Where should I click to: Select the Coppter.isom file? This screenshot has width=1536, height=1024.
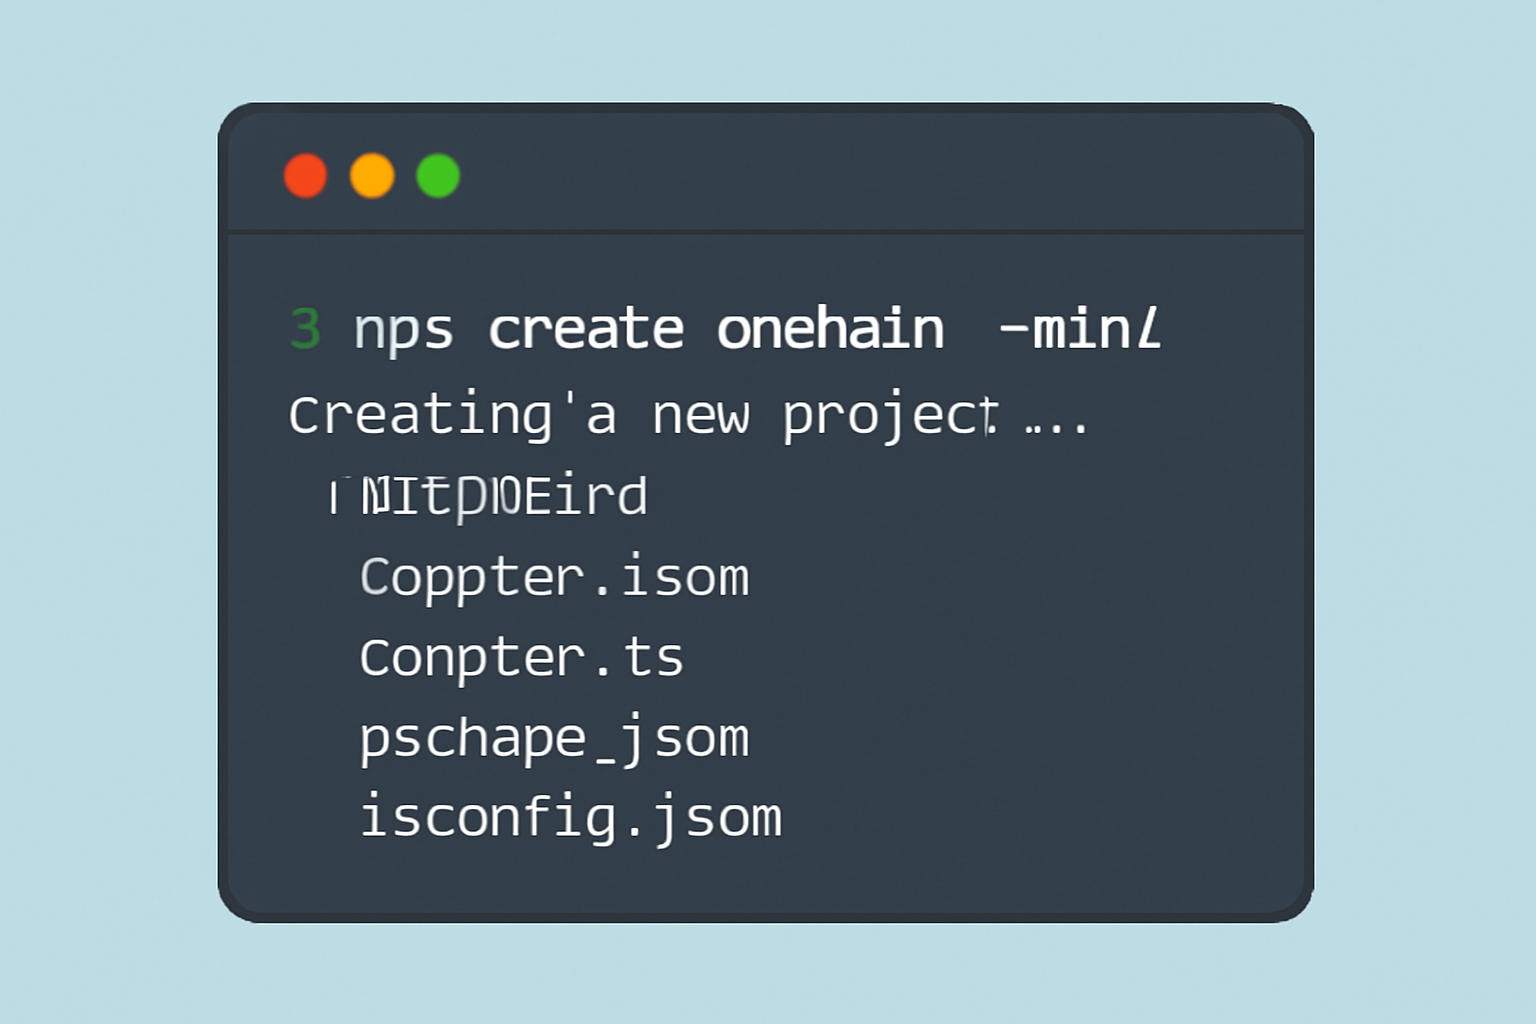click(554, 578)
